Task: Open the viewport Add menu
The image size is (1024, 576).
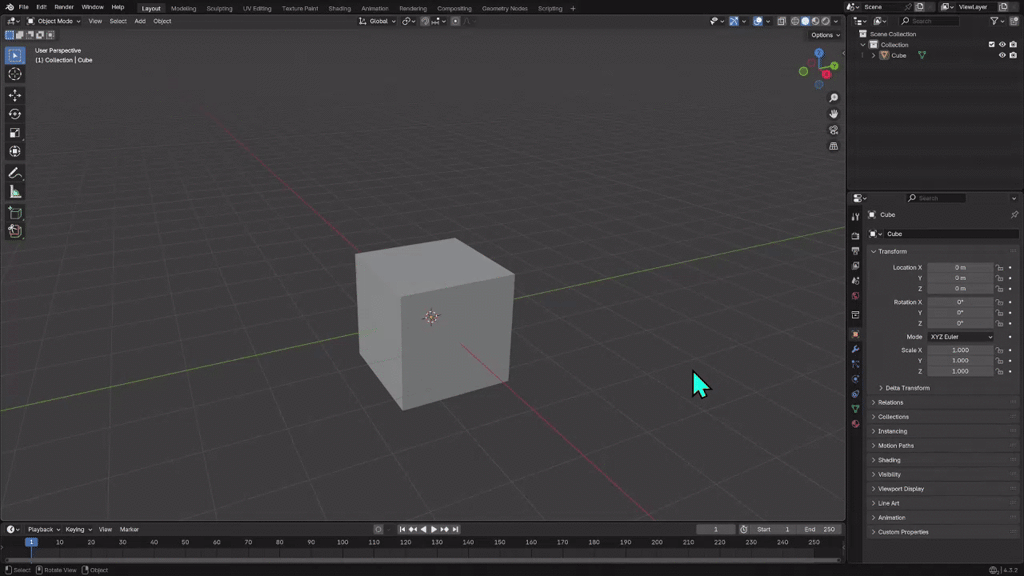Action: pos(140,21)
